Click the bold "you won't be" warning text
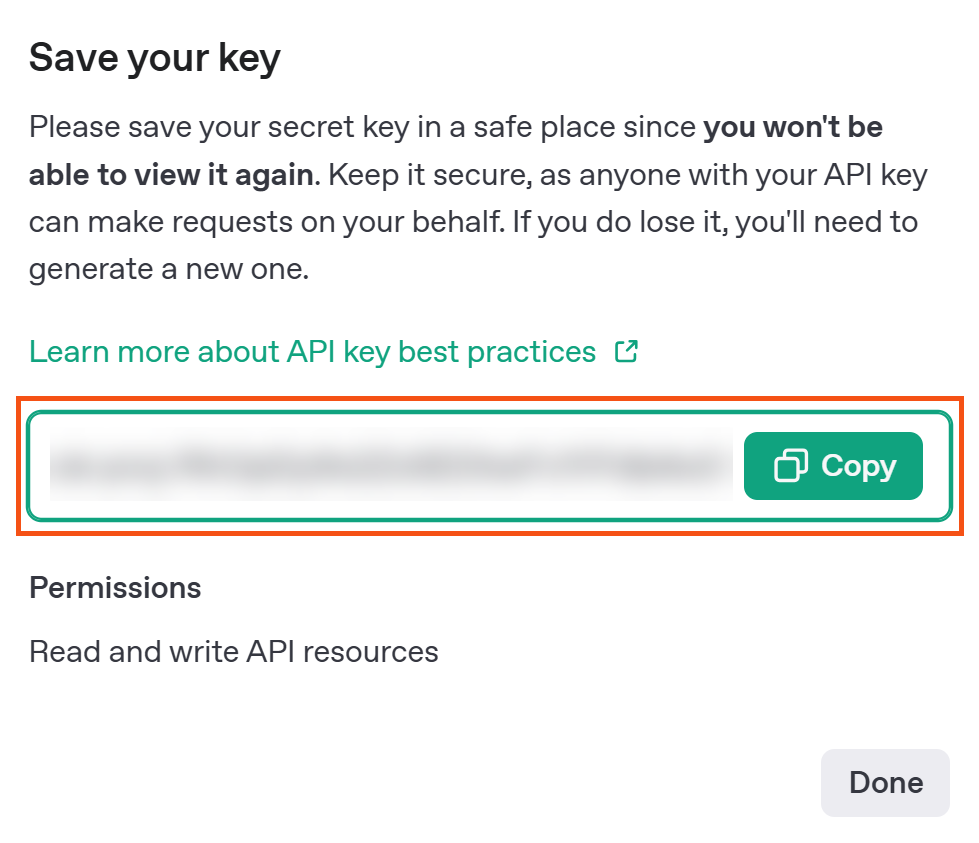Image resolution: width=979 pixels, height=843 pixels. [793, 127]
